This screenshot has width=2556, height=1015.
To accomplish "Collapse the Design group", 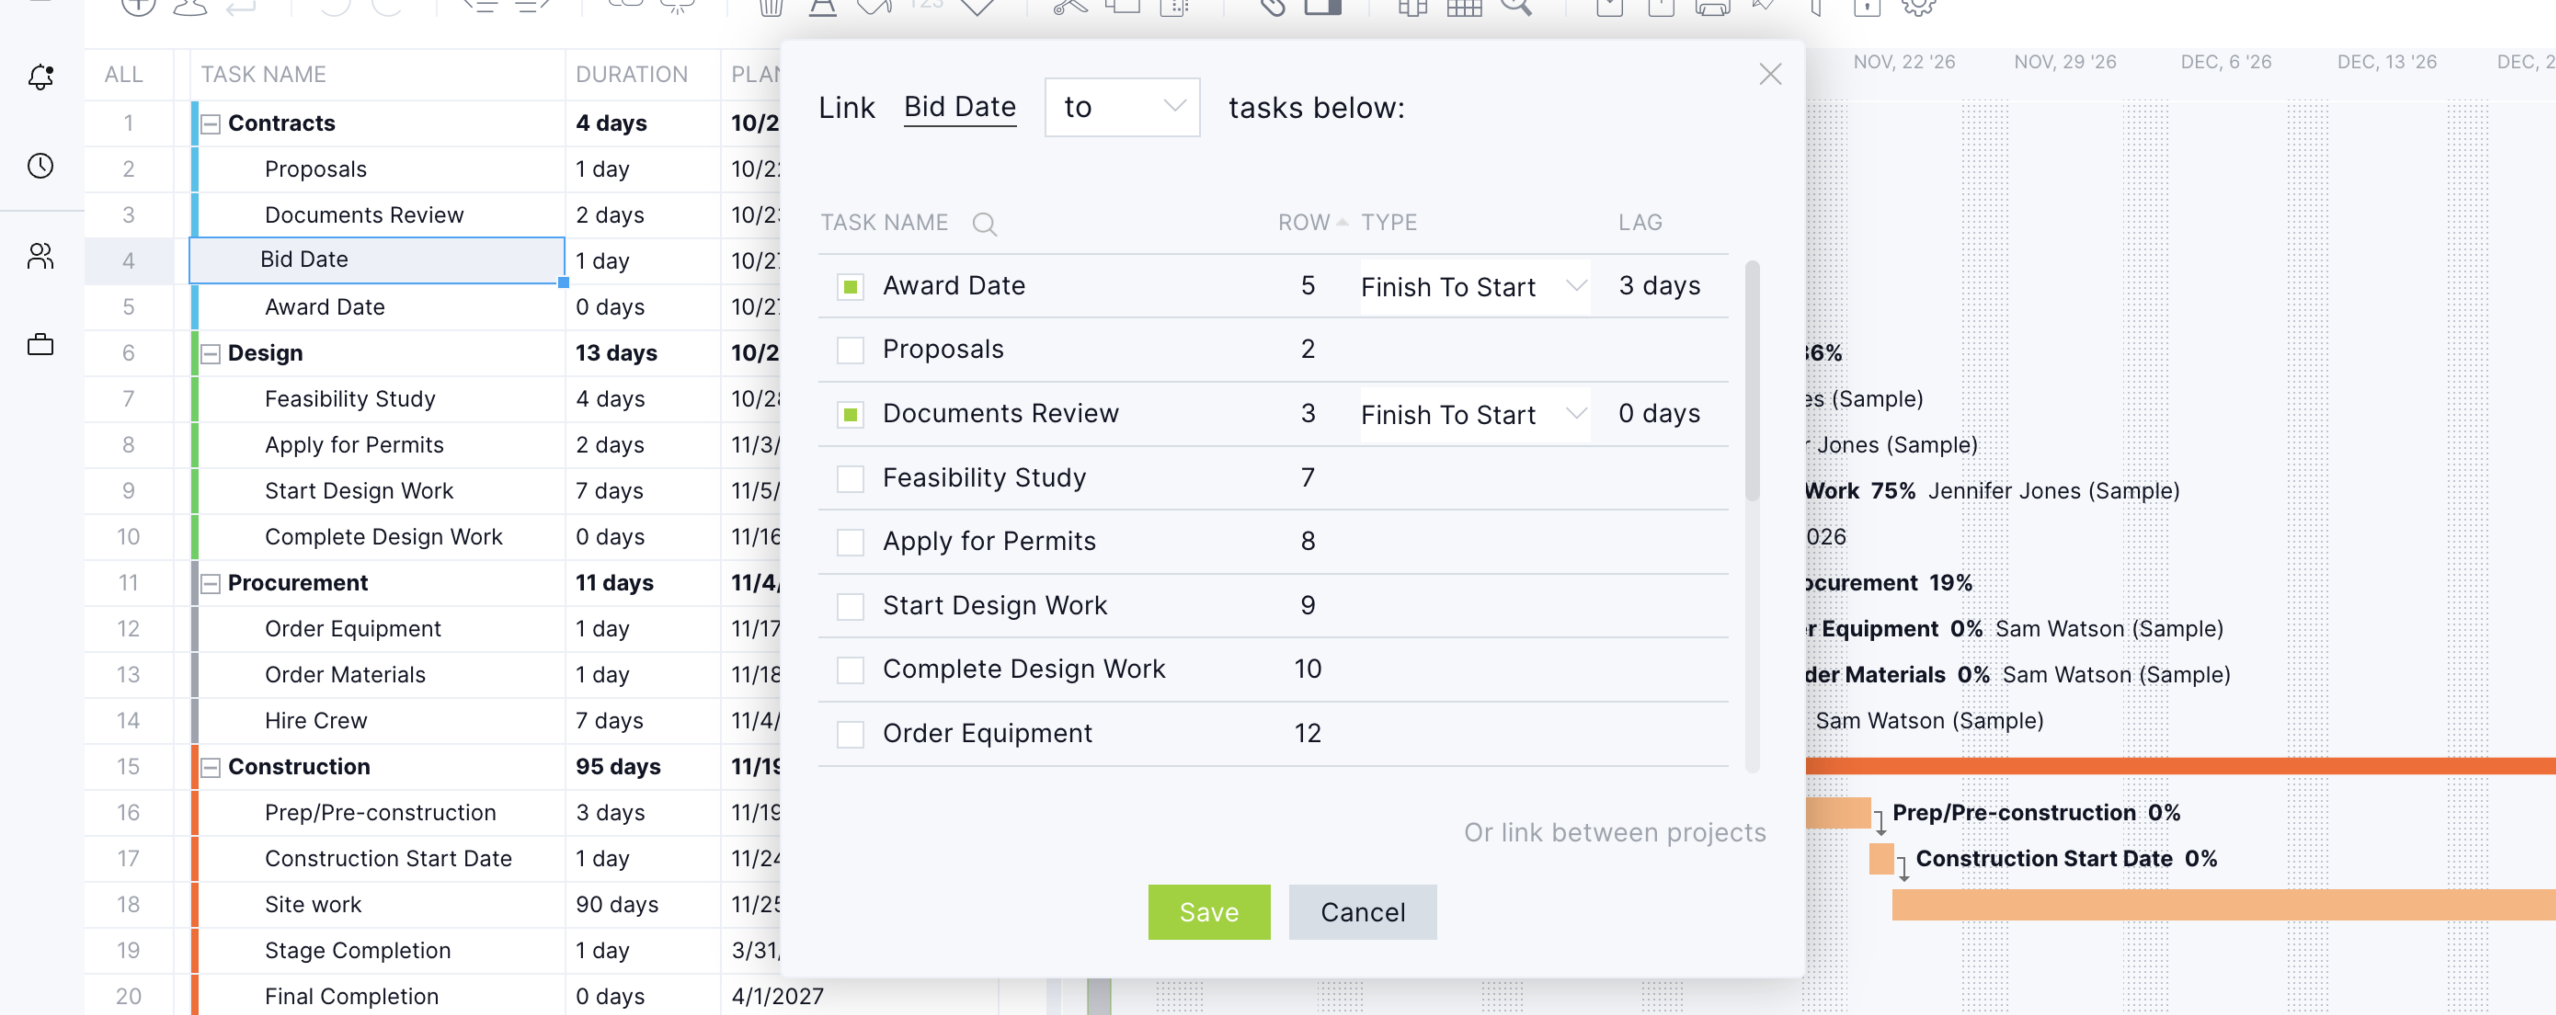I will [x=211, y=354].
